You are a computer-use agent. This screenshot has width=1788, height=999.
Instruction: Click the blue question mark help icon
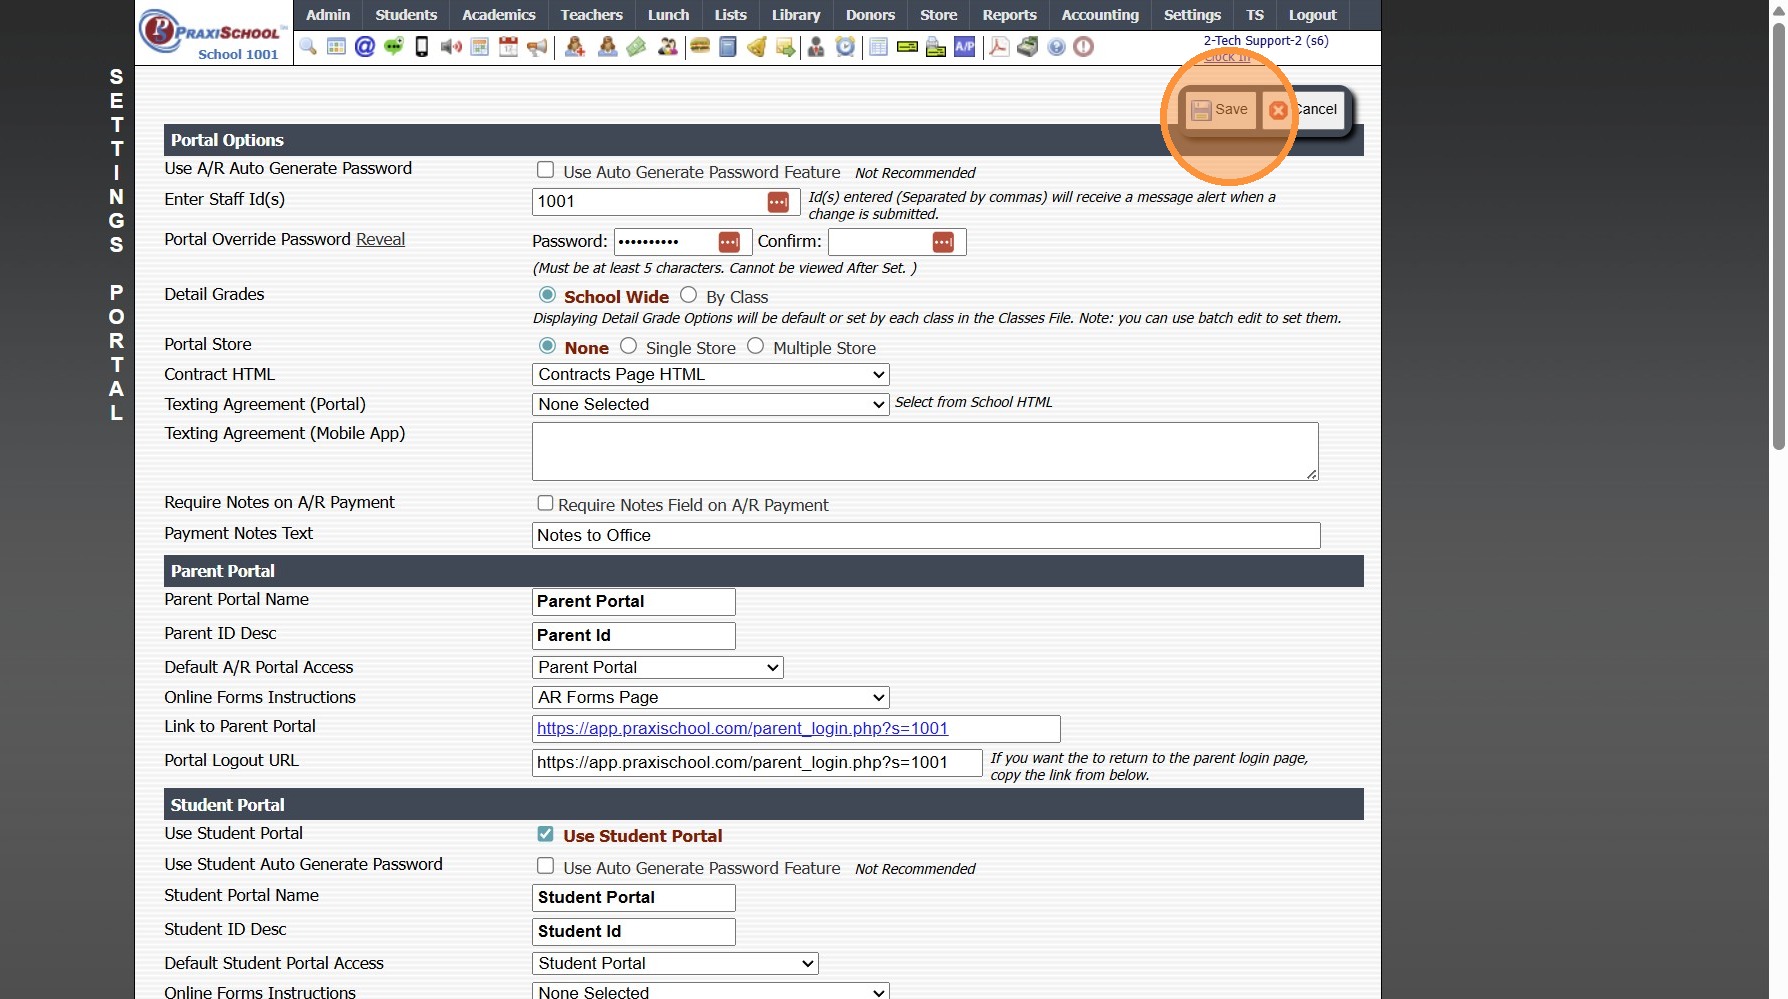tap(1056, 47)
